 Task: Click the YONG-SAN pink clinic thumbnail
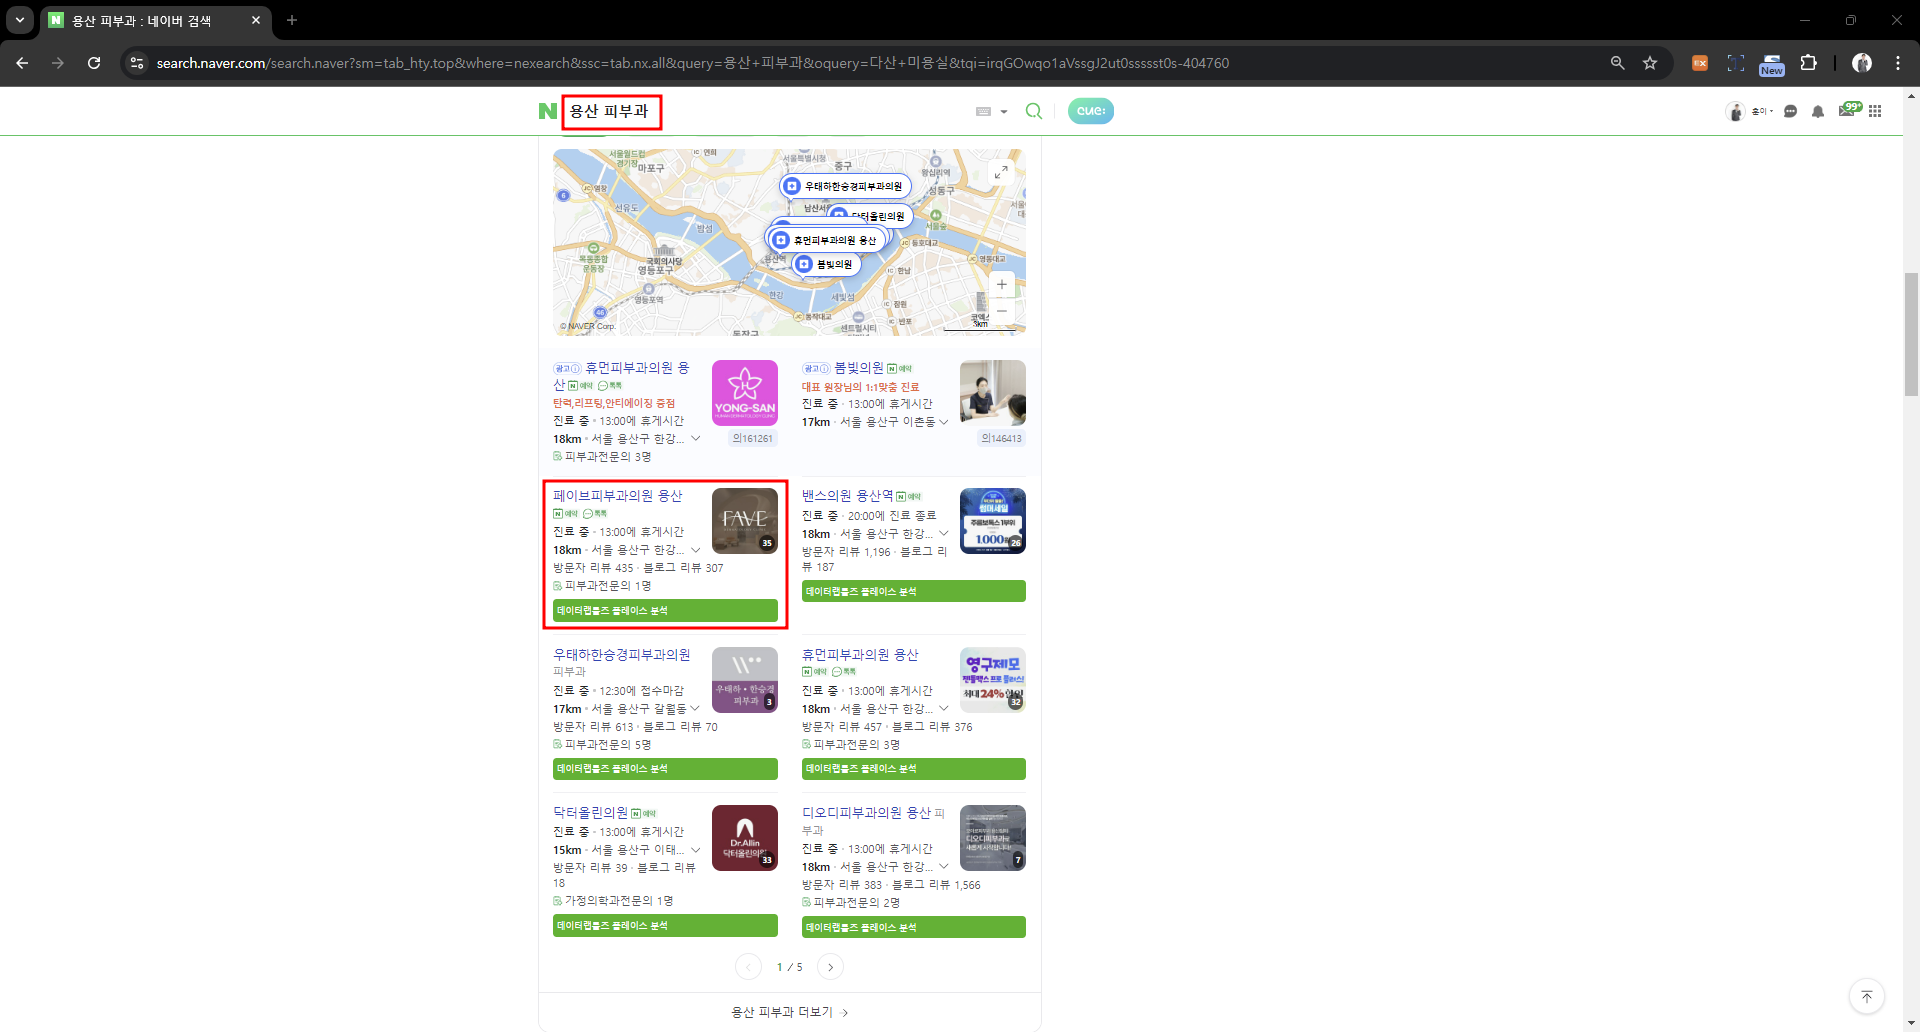tap(745, 393)
